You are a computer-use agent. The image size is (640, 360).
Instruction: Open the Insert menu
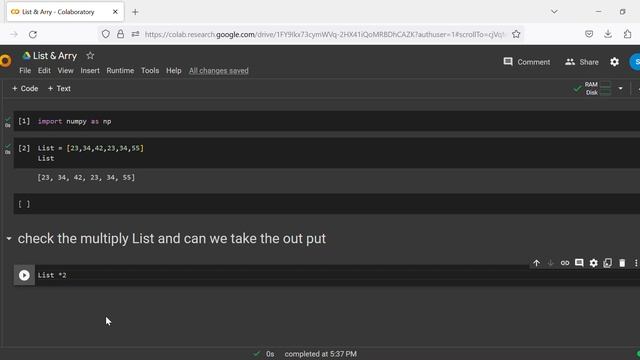[90, 71]
